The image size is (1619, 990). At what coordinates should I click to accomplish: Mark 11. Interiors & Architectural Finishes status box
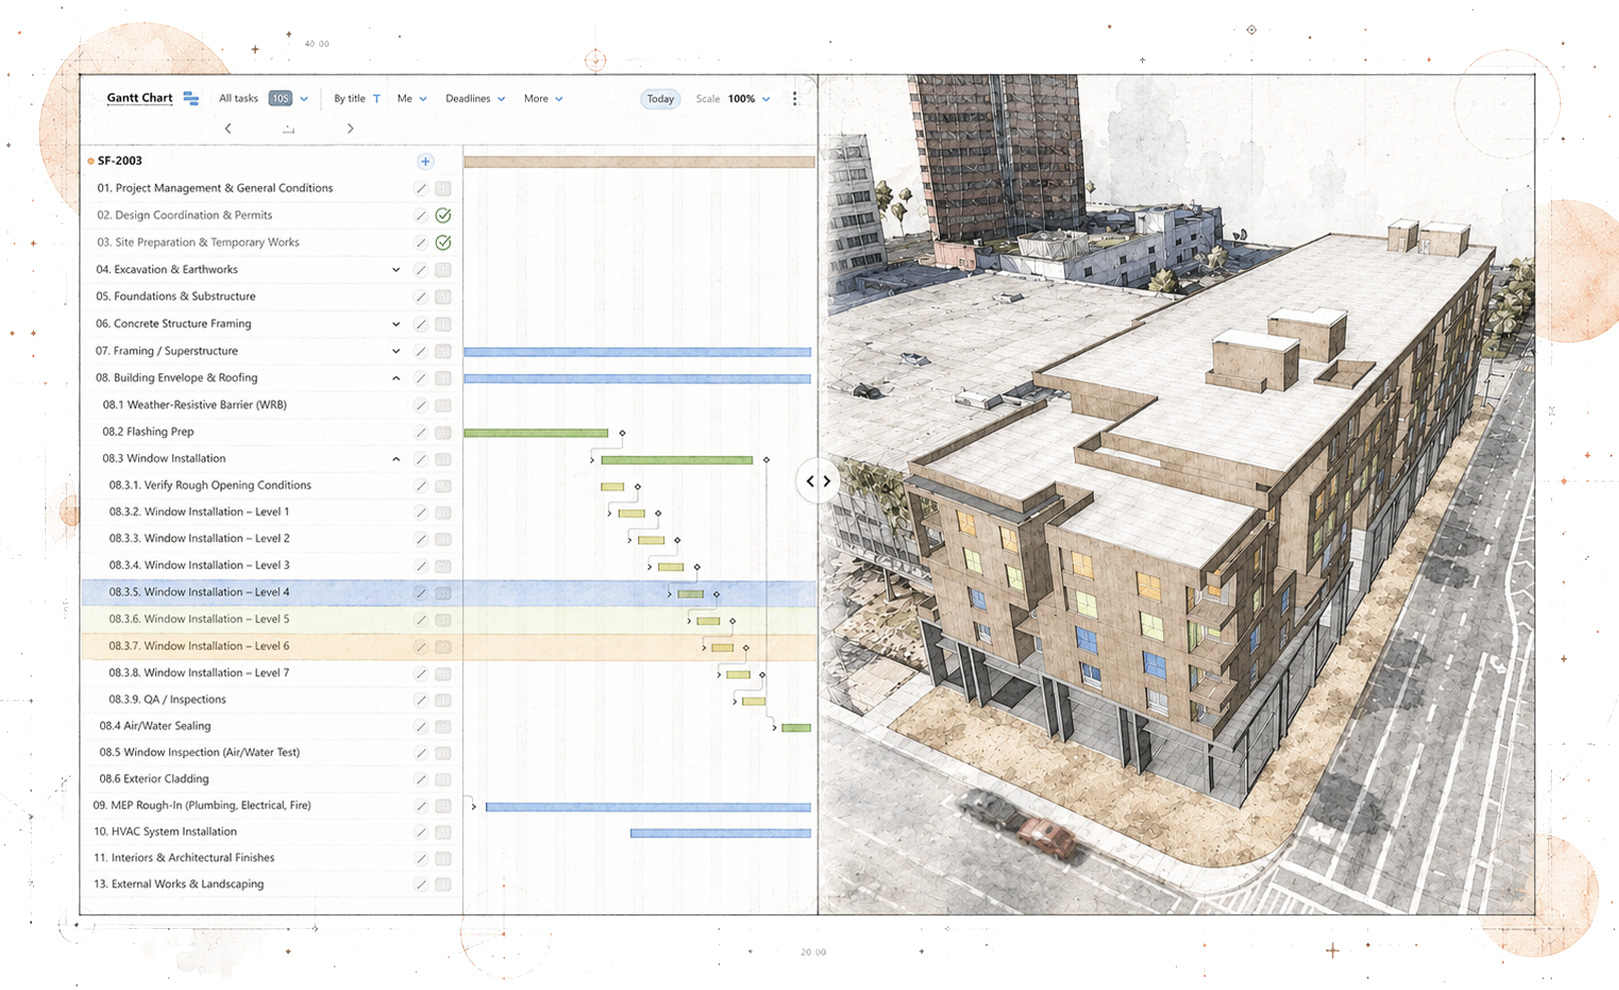(443, 858)
